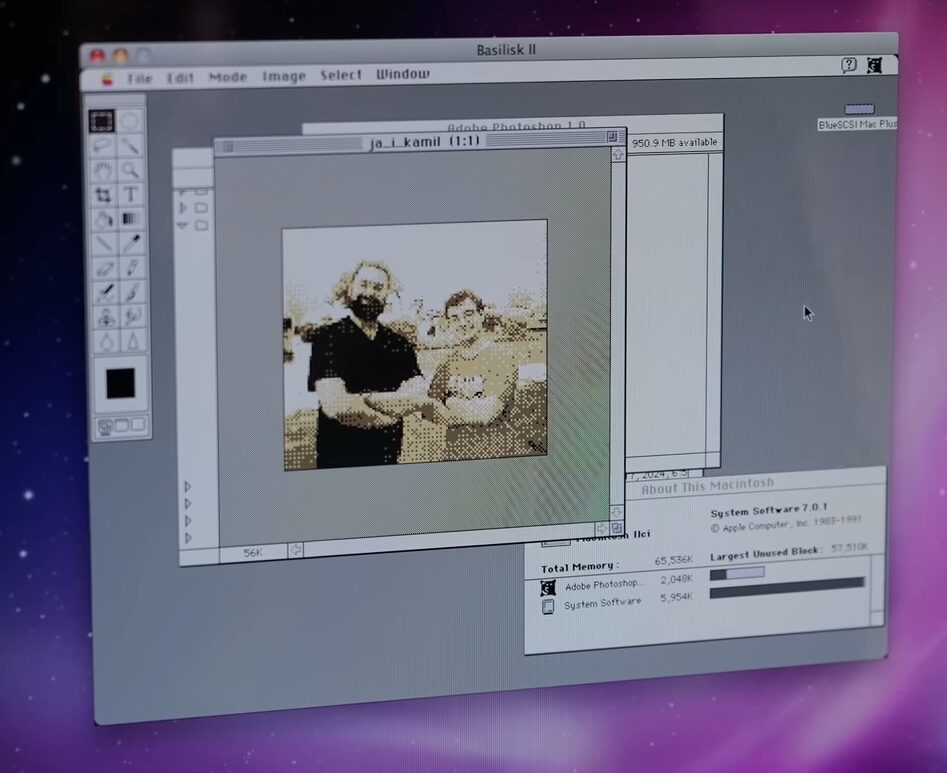Click the System Software 7.0.1 label
This screenshot has height=773, width=947.
pyautogui.click(x=769, y=510)
